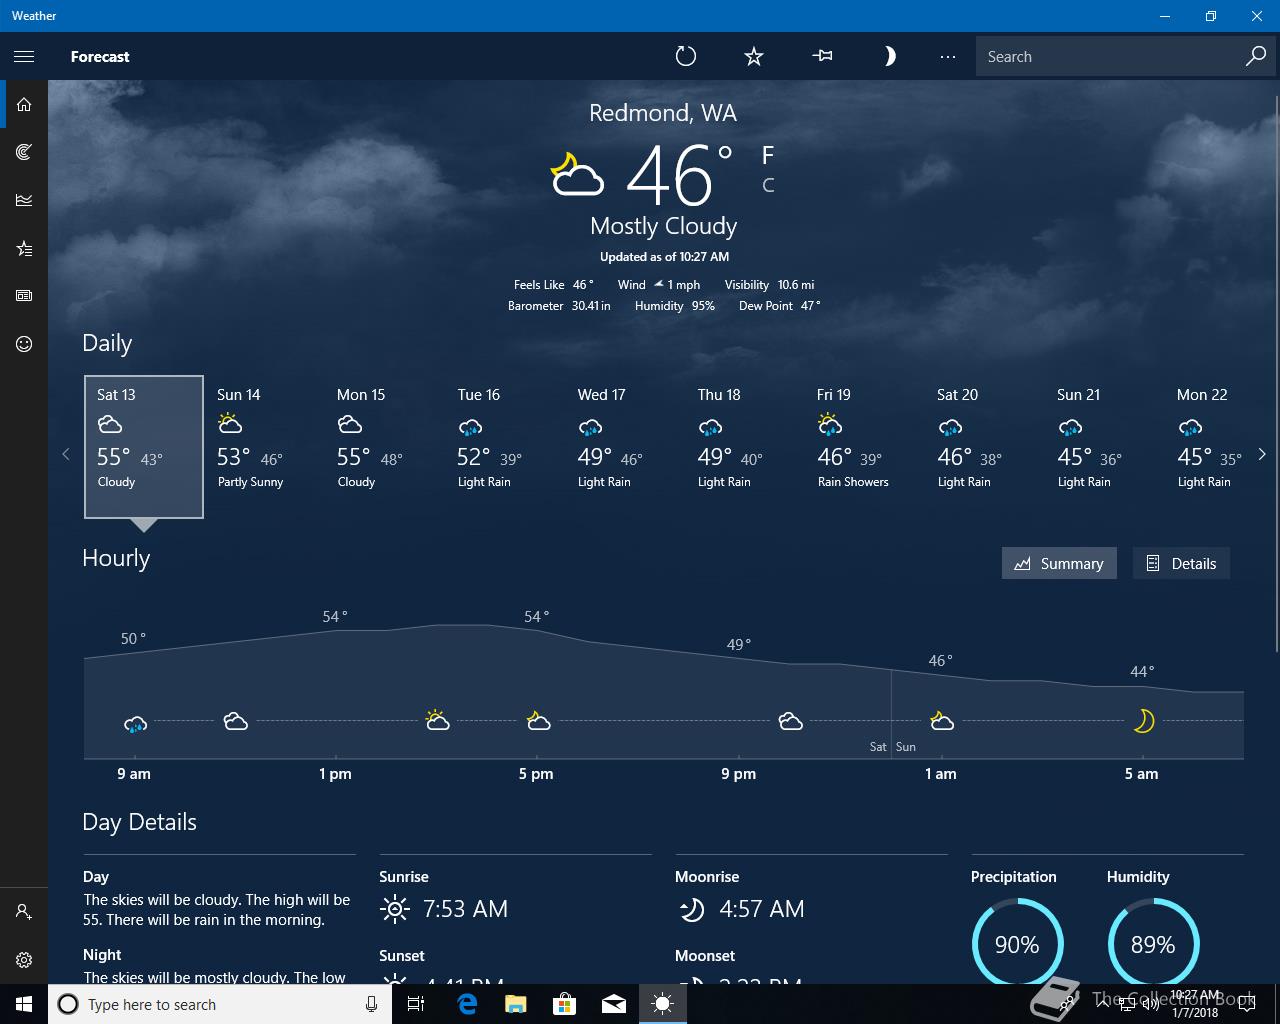Switch hourly view to Details
Image resolution: width=1280 pixels, height=1024 pixels.
1181,563
